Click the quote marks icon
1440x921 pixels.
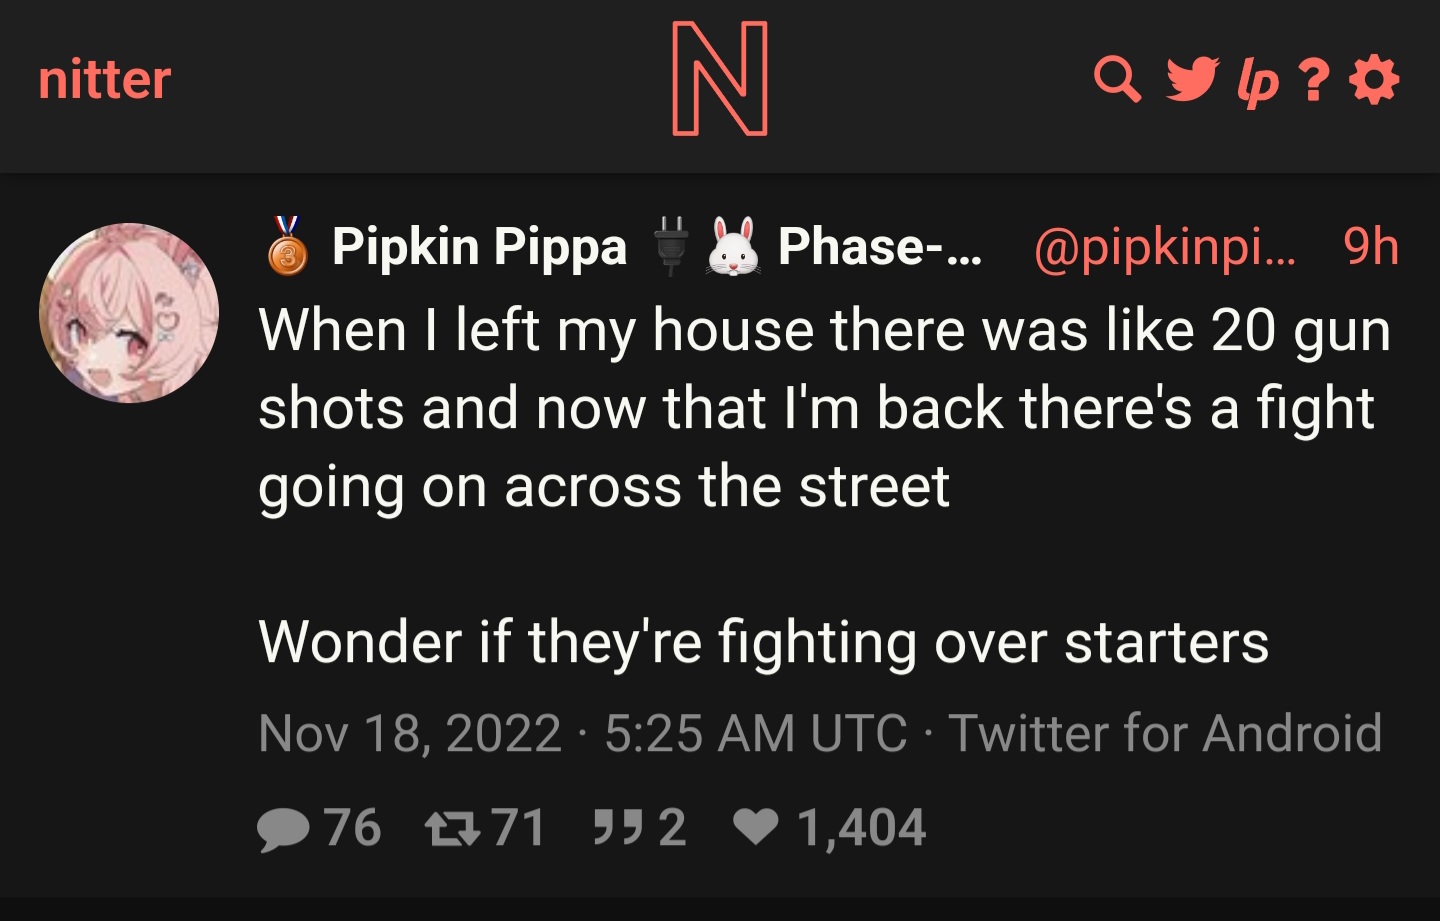(619, 827)
